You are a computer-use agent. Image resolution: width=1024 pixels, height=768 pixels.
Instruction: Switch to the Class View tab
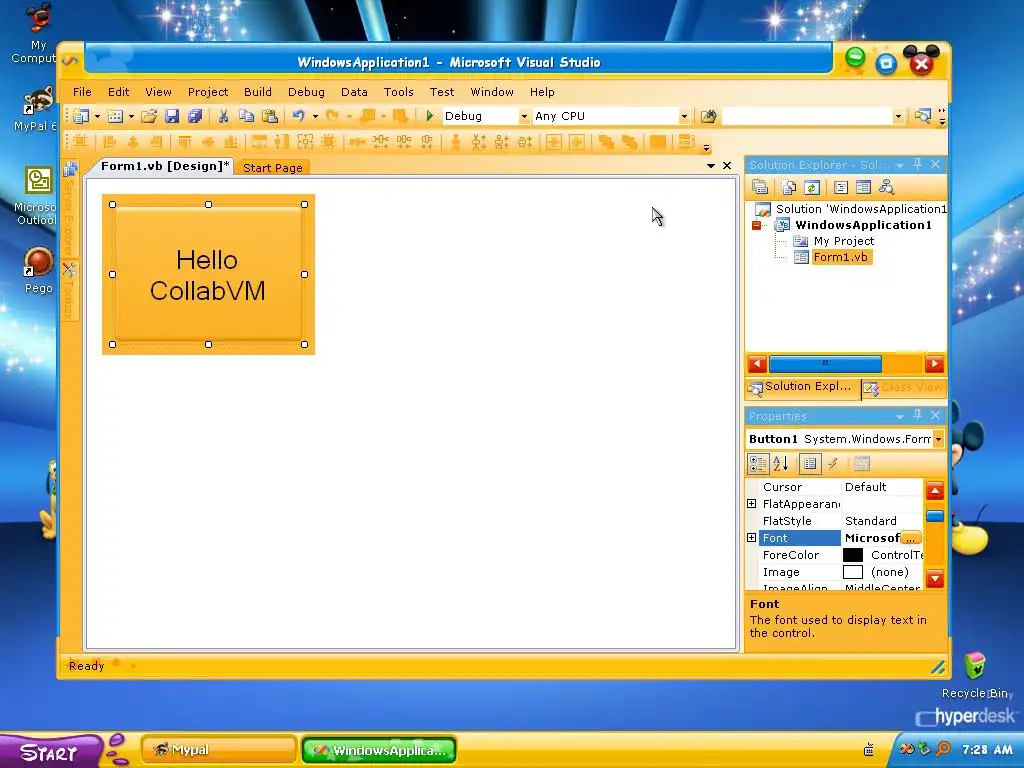click(x=904, y=388)
